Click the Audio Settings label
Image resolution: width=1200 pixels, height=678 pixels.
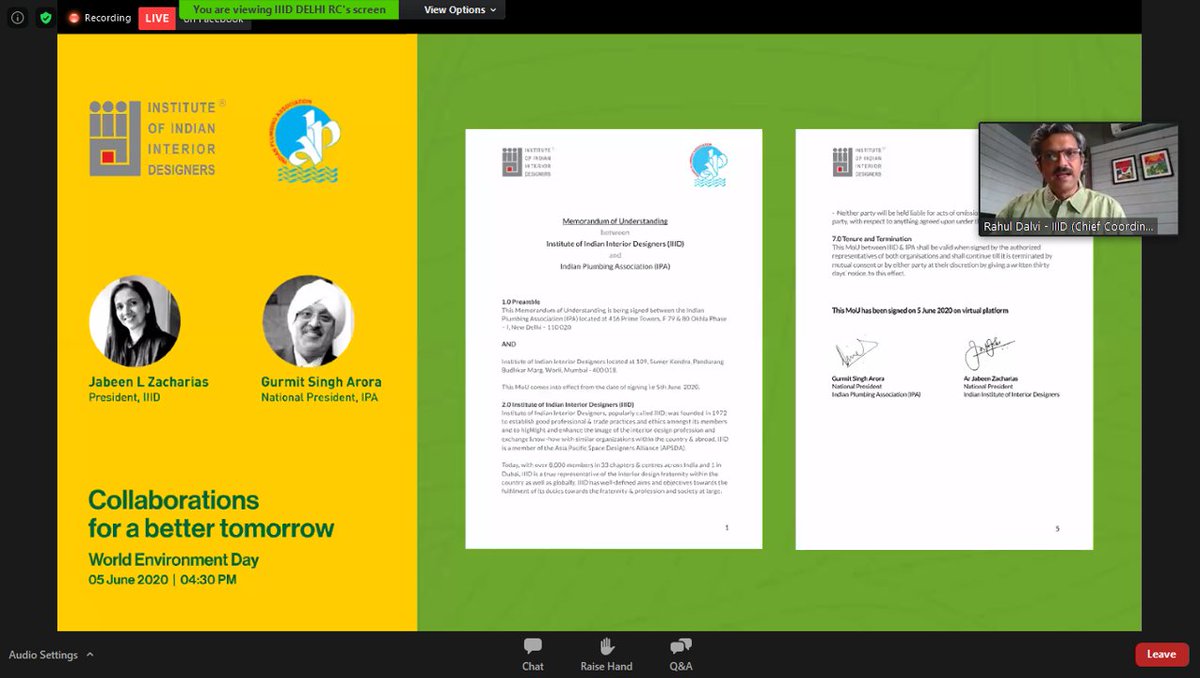click(43, 655)
